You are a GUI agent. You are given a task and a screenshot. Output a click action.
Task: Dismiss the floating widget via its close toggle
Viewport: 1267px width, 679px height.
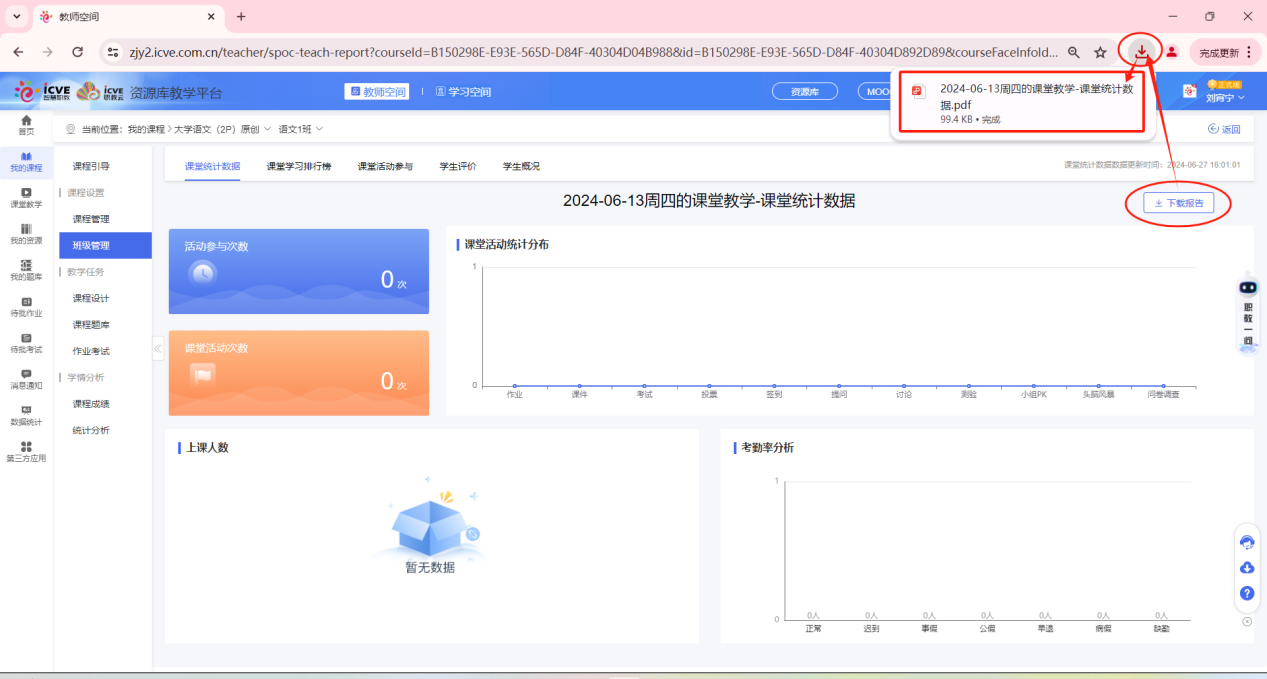point(1248,620)
